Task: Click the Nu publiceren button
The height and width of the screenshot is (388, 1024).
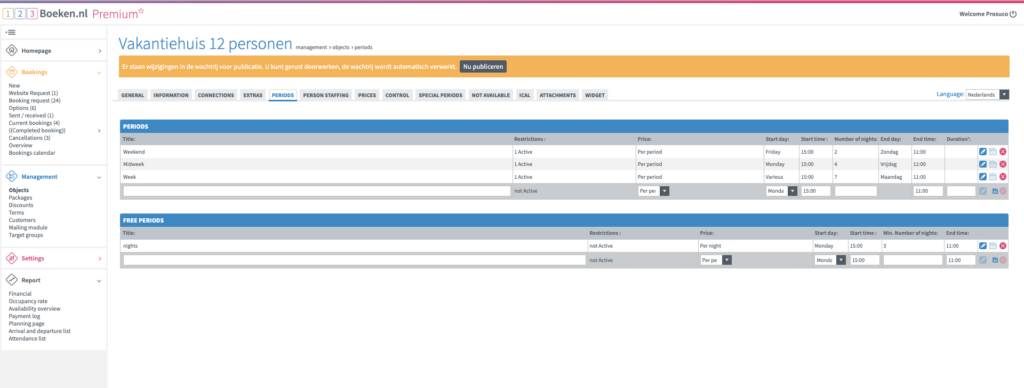Action: coord(483,67)
